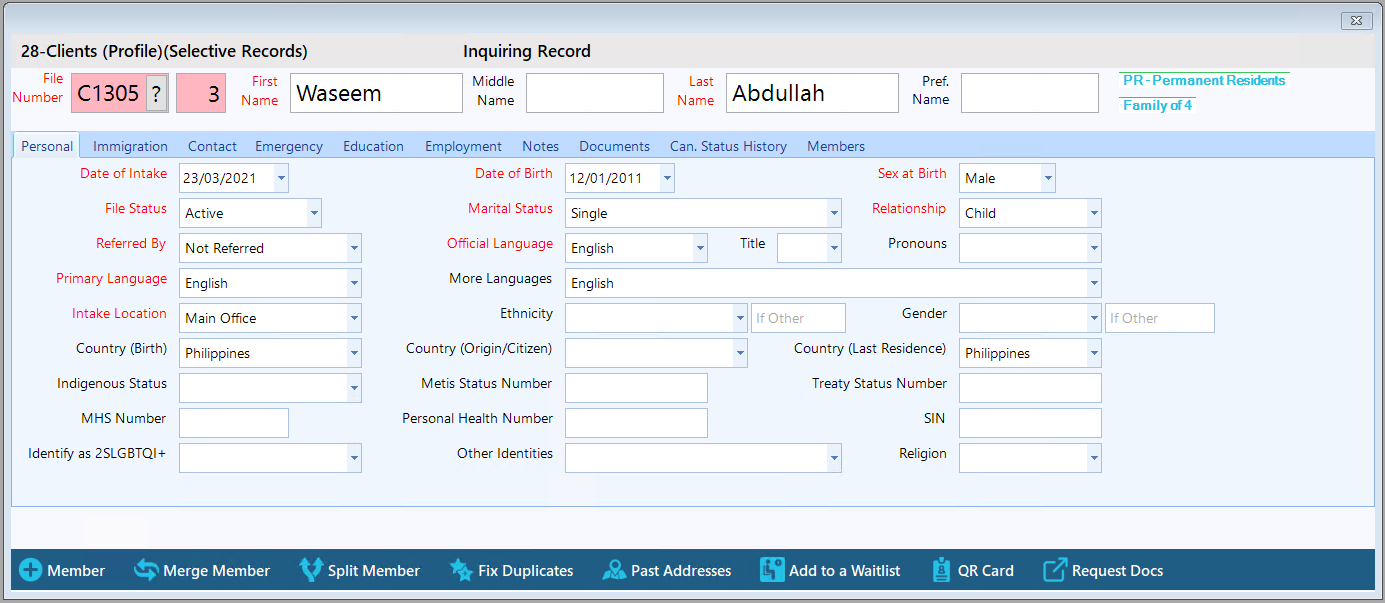Open the Date of Intake date picker
1385x603 pixels.
281,178
